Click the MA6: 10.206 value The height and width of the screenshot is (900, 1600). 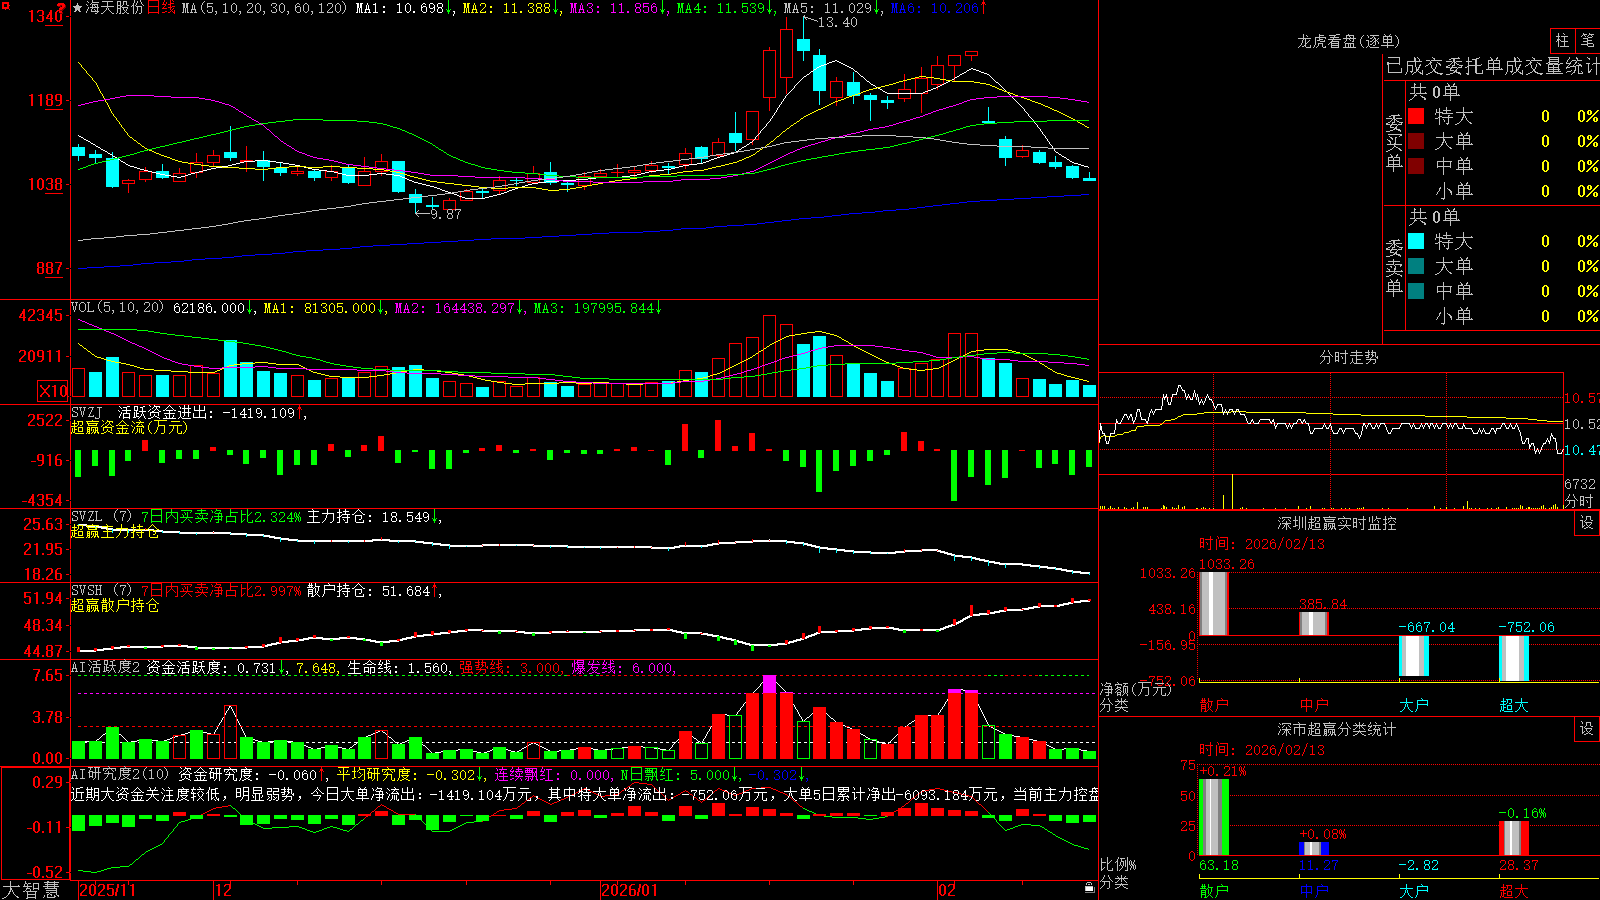[938, 8]
